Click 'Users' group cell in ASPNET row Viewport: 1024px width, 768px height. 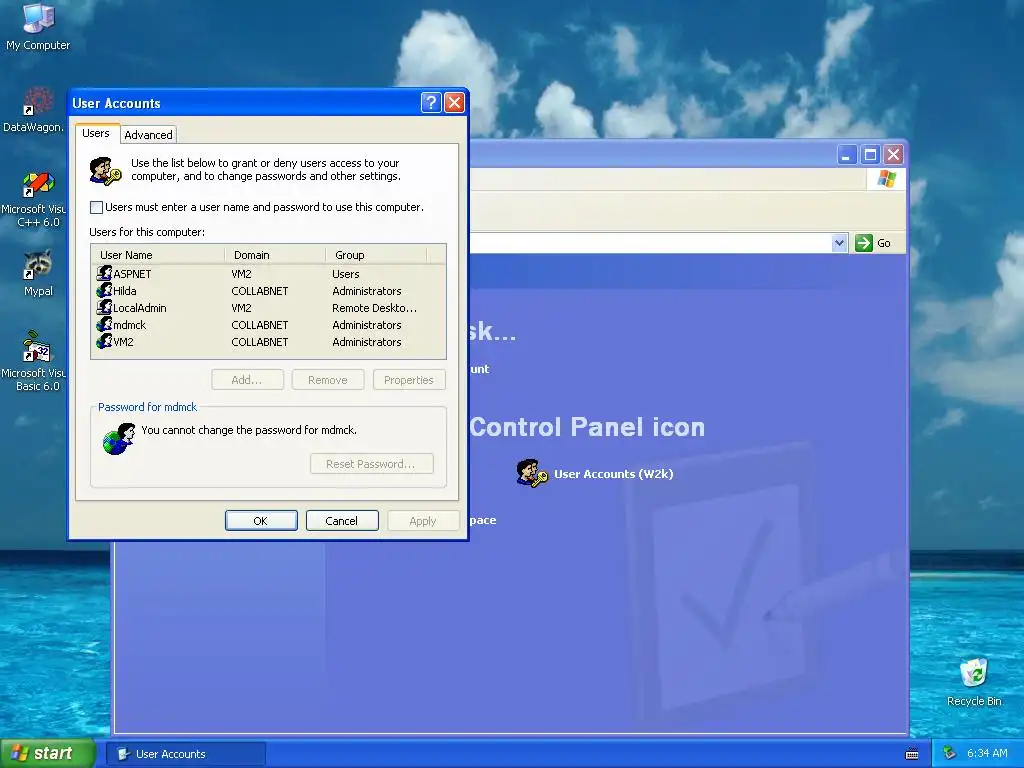point(345,274)
